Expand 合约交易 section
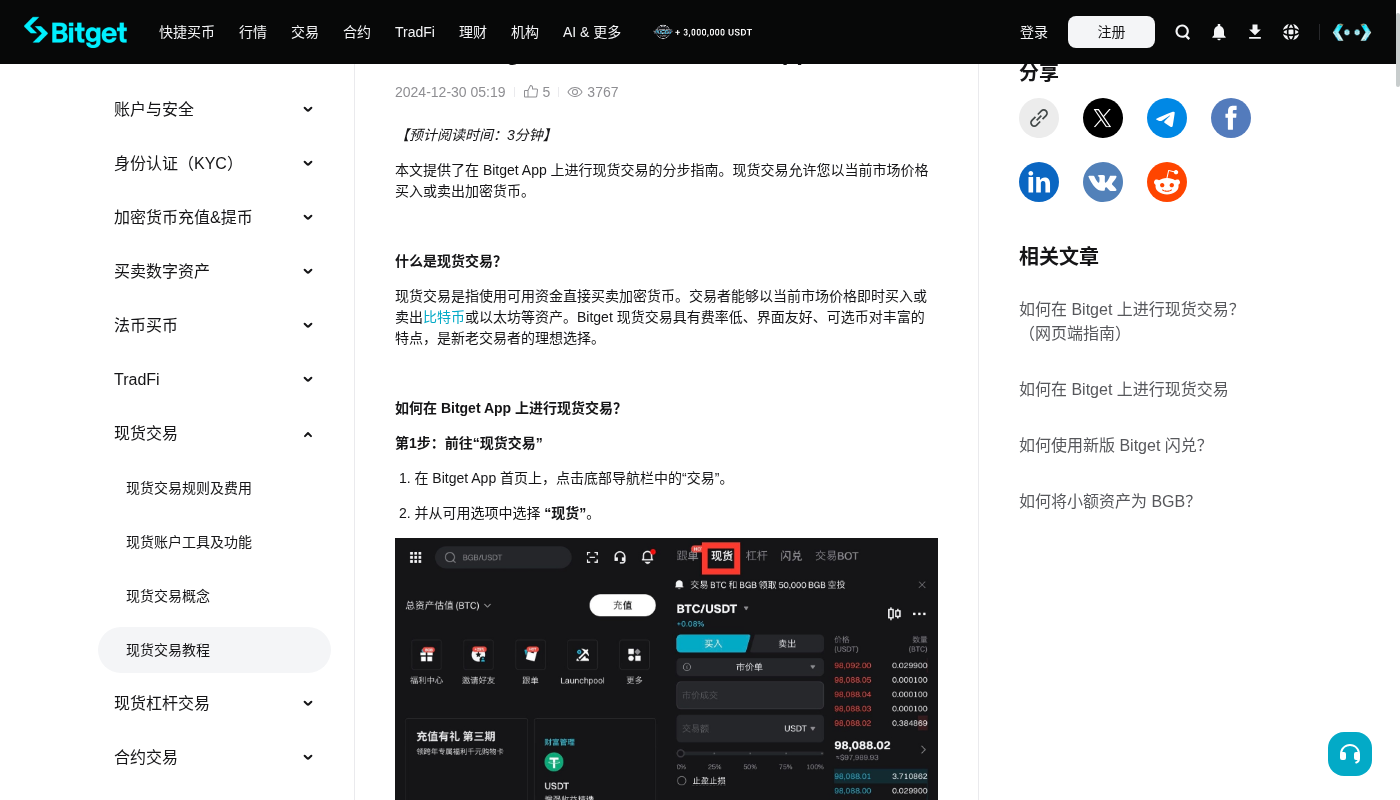The width and height of the screenshot is (1400, 800). [x=214, y=757]
